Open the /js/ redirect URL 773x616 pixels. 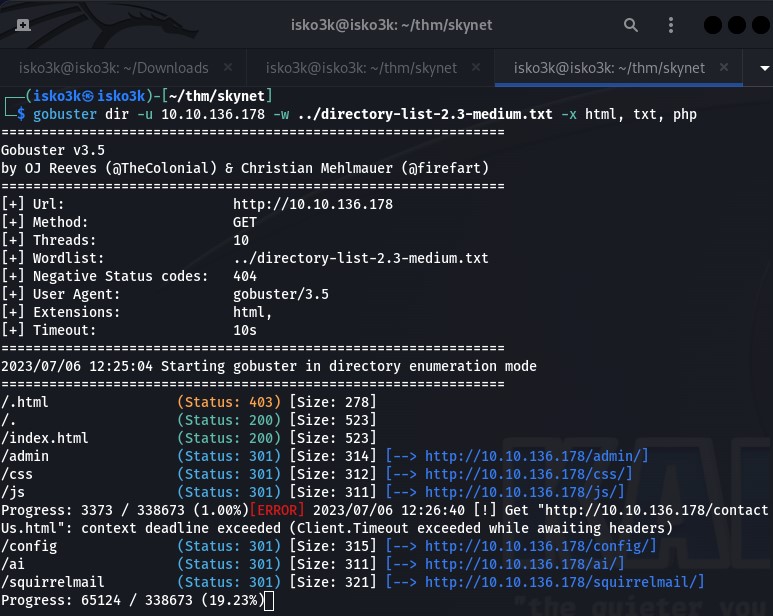[523, 492]
